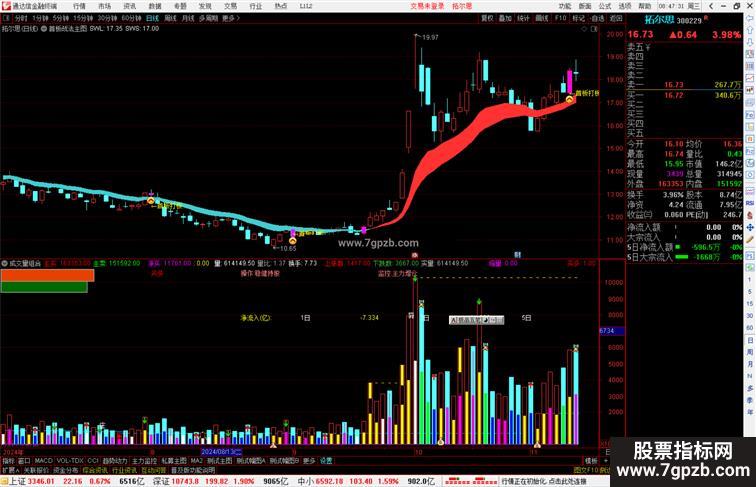Expand the 更多 periods dropdown
756x487 pixels.
tap(231, 18)
